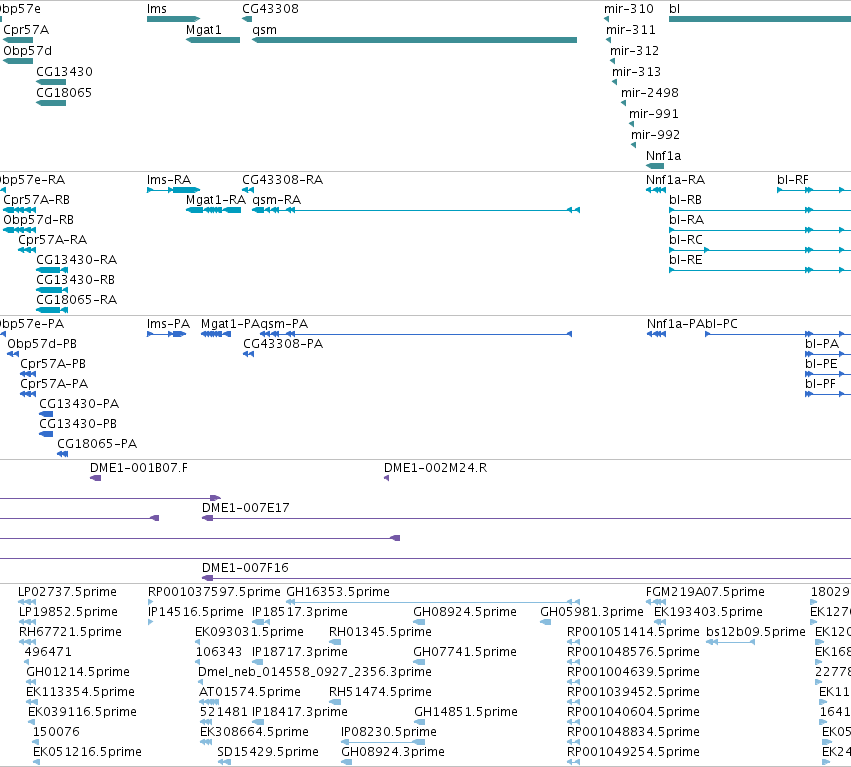Image resolution: width=851 pixels, height=767 pixels.
Task: Click DME1-001B07.F clone label
Action: point(139,468)
